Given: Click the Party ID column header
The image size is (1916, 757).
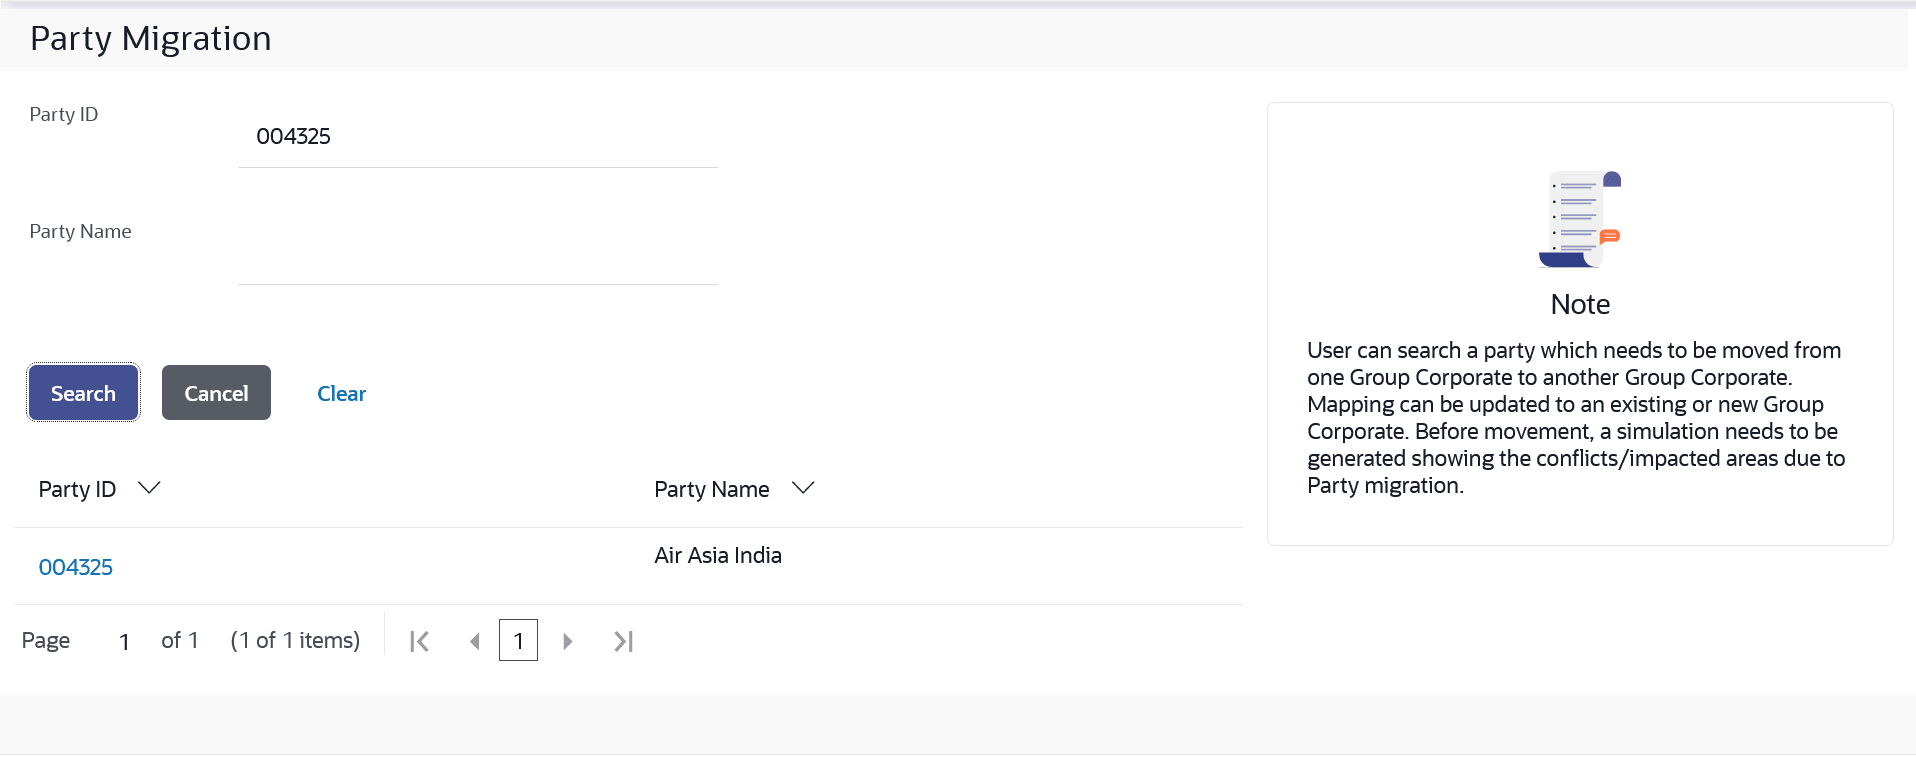Looking at the screenshot, I should [77, 489].
